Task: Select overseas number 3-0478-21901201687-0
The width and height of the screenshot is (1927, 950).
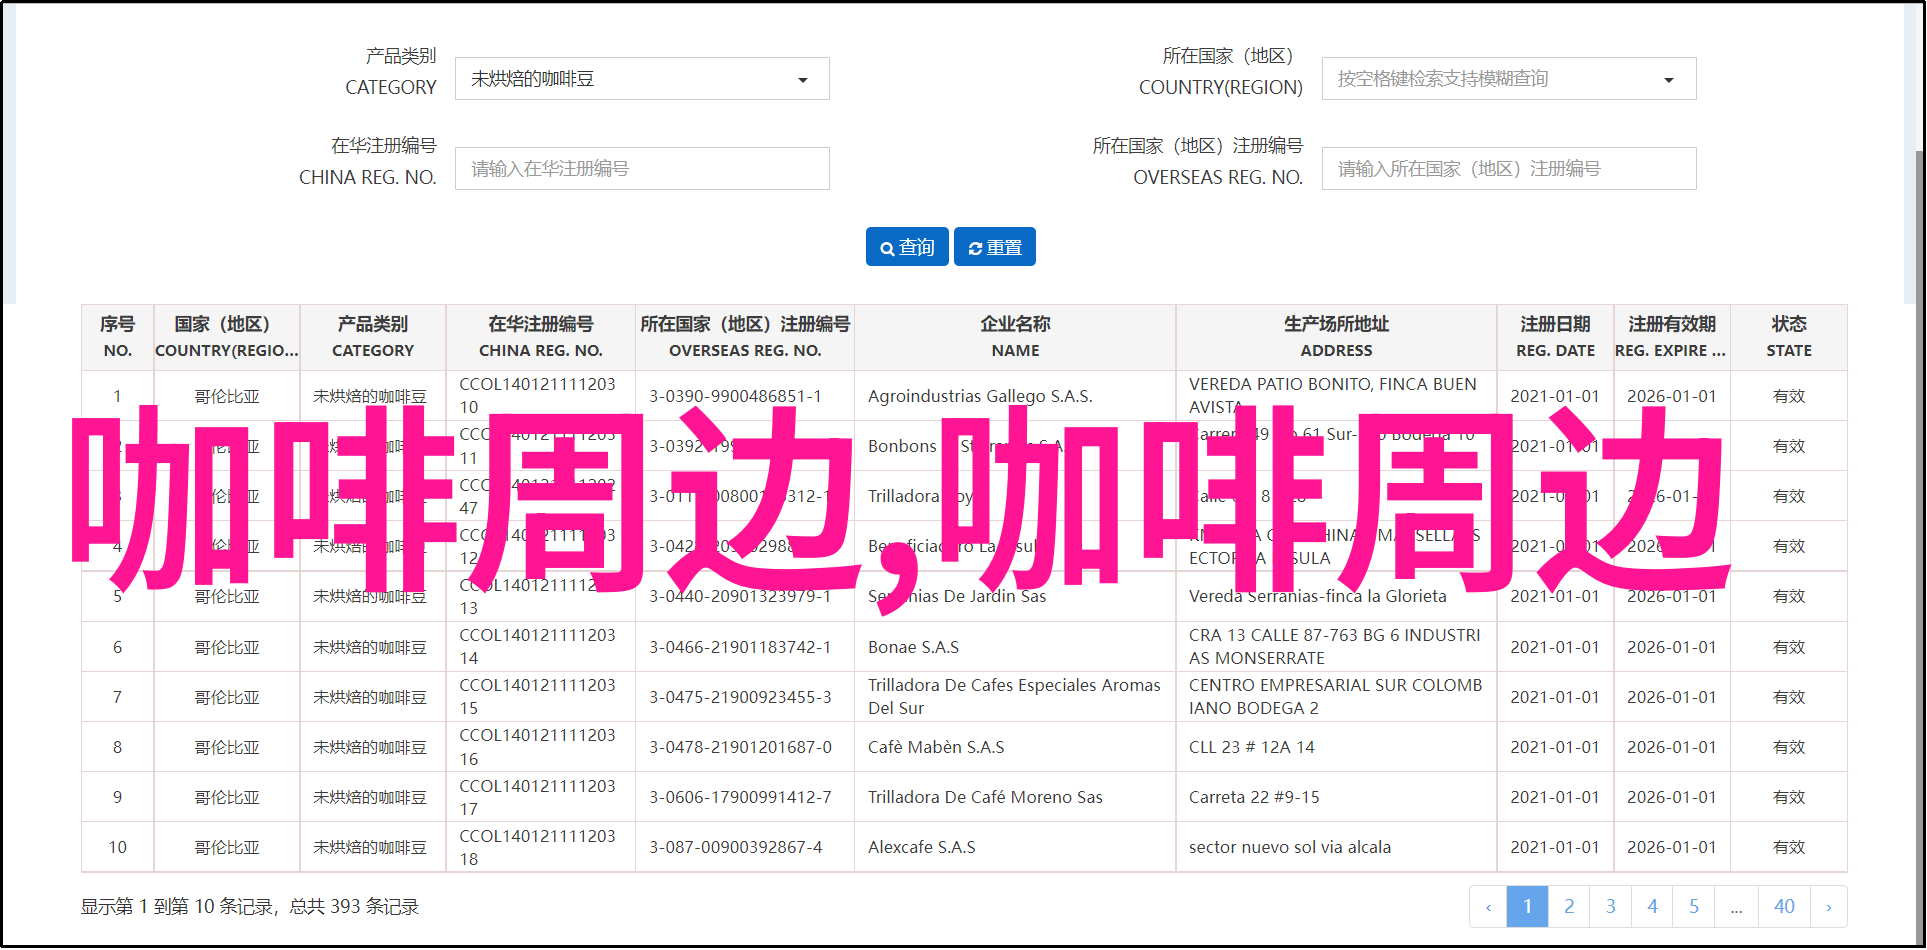Action: [x=740, y=747]
